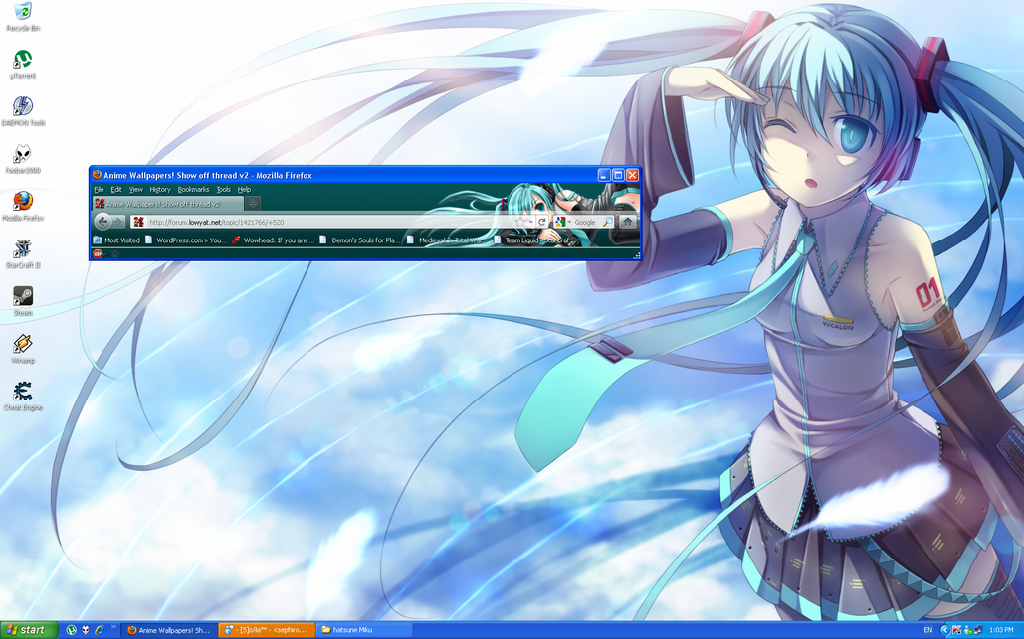The height and width of the screenshot is (639, 1024).
Task: Open Most Visited bookmarks folder
Action: click(116, 240)
